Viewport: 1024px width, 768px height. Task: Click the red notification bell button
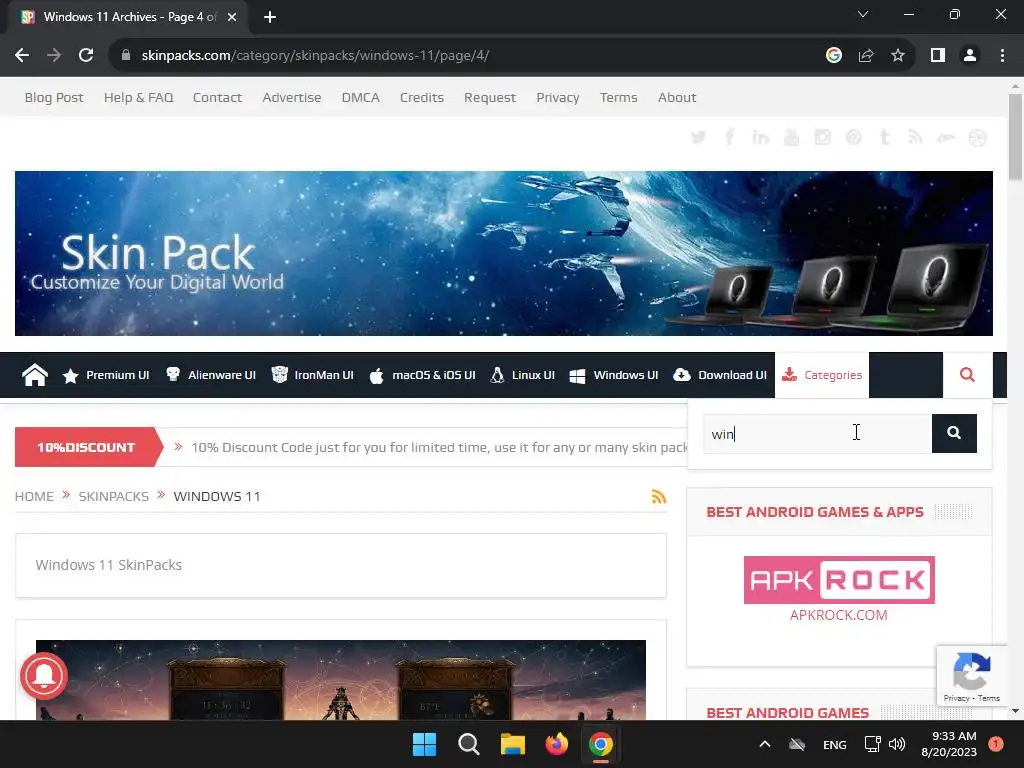click(x=44, y=676)
